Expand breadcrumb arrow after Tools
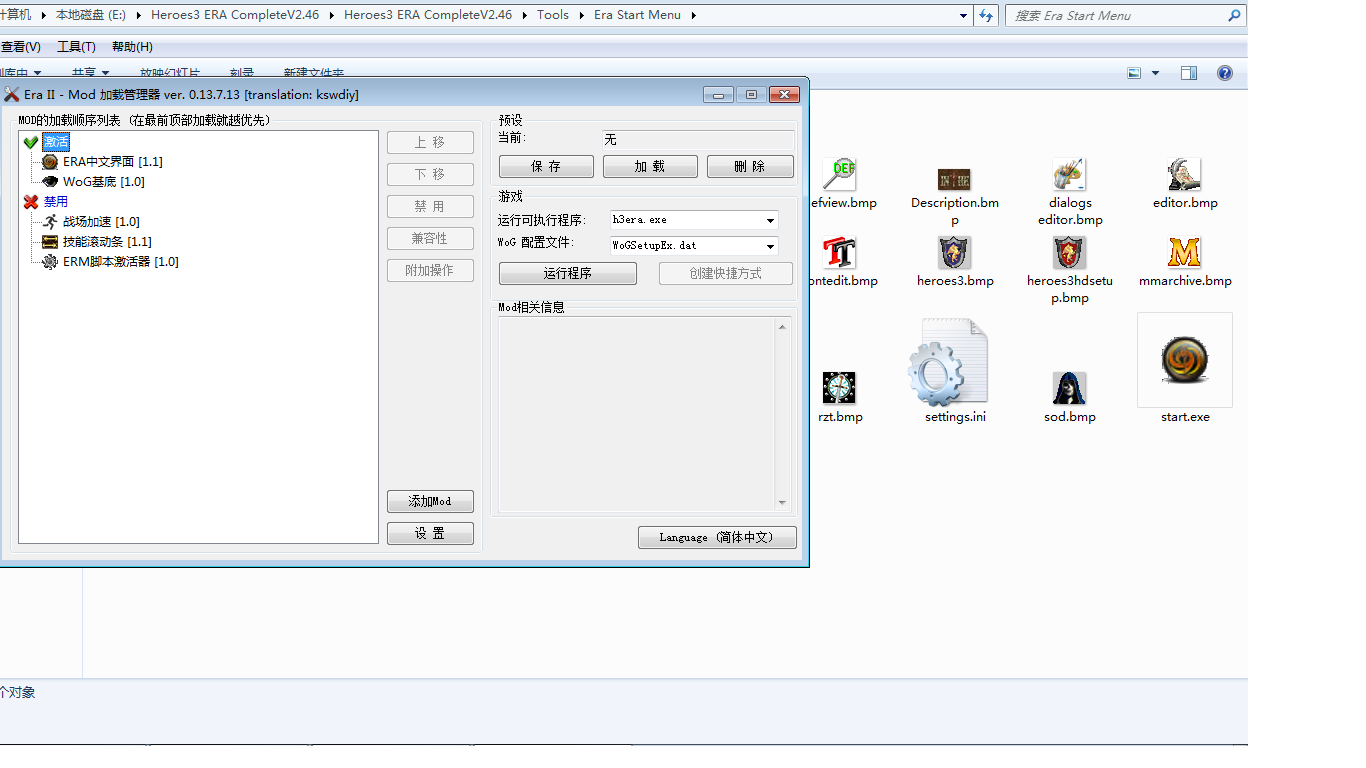The image size is (1366, 768). pyautogui.click(x=581, y=15)
